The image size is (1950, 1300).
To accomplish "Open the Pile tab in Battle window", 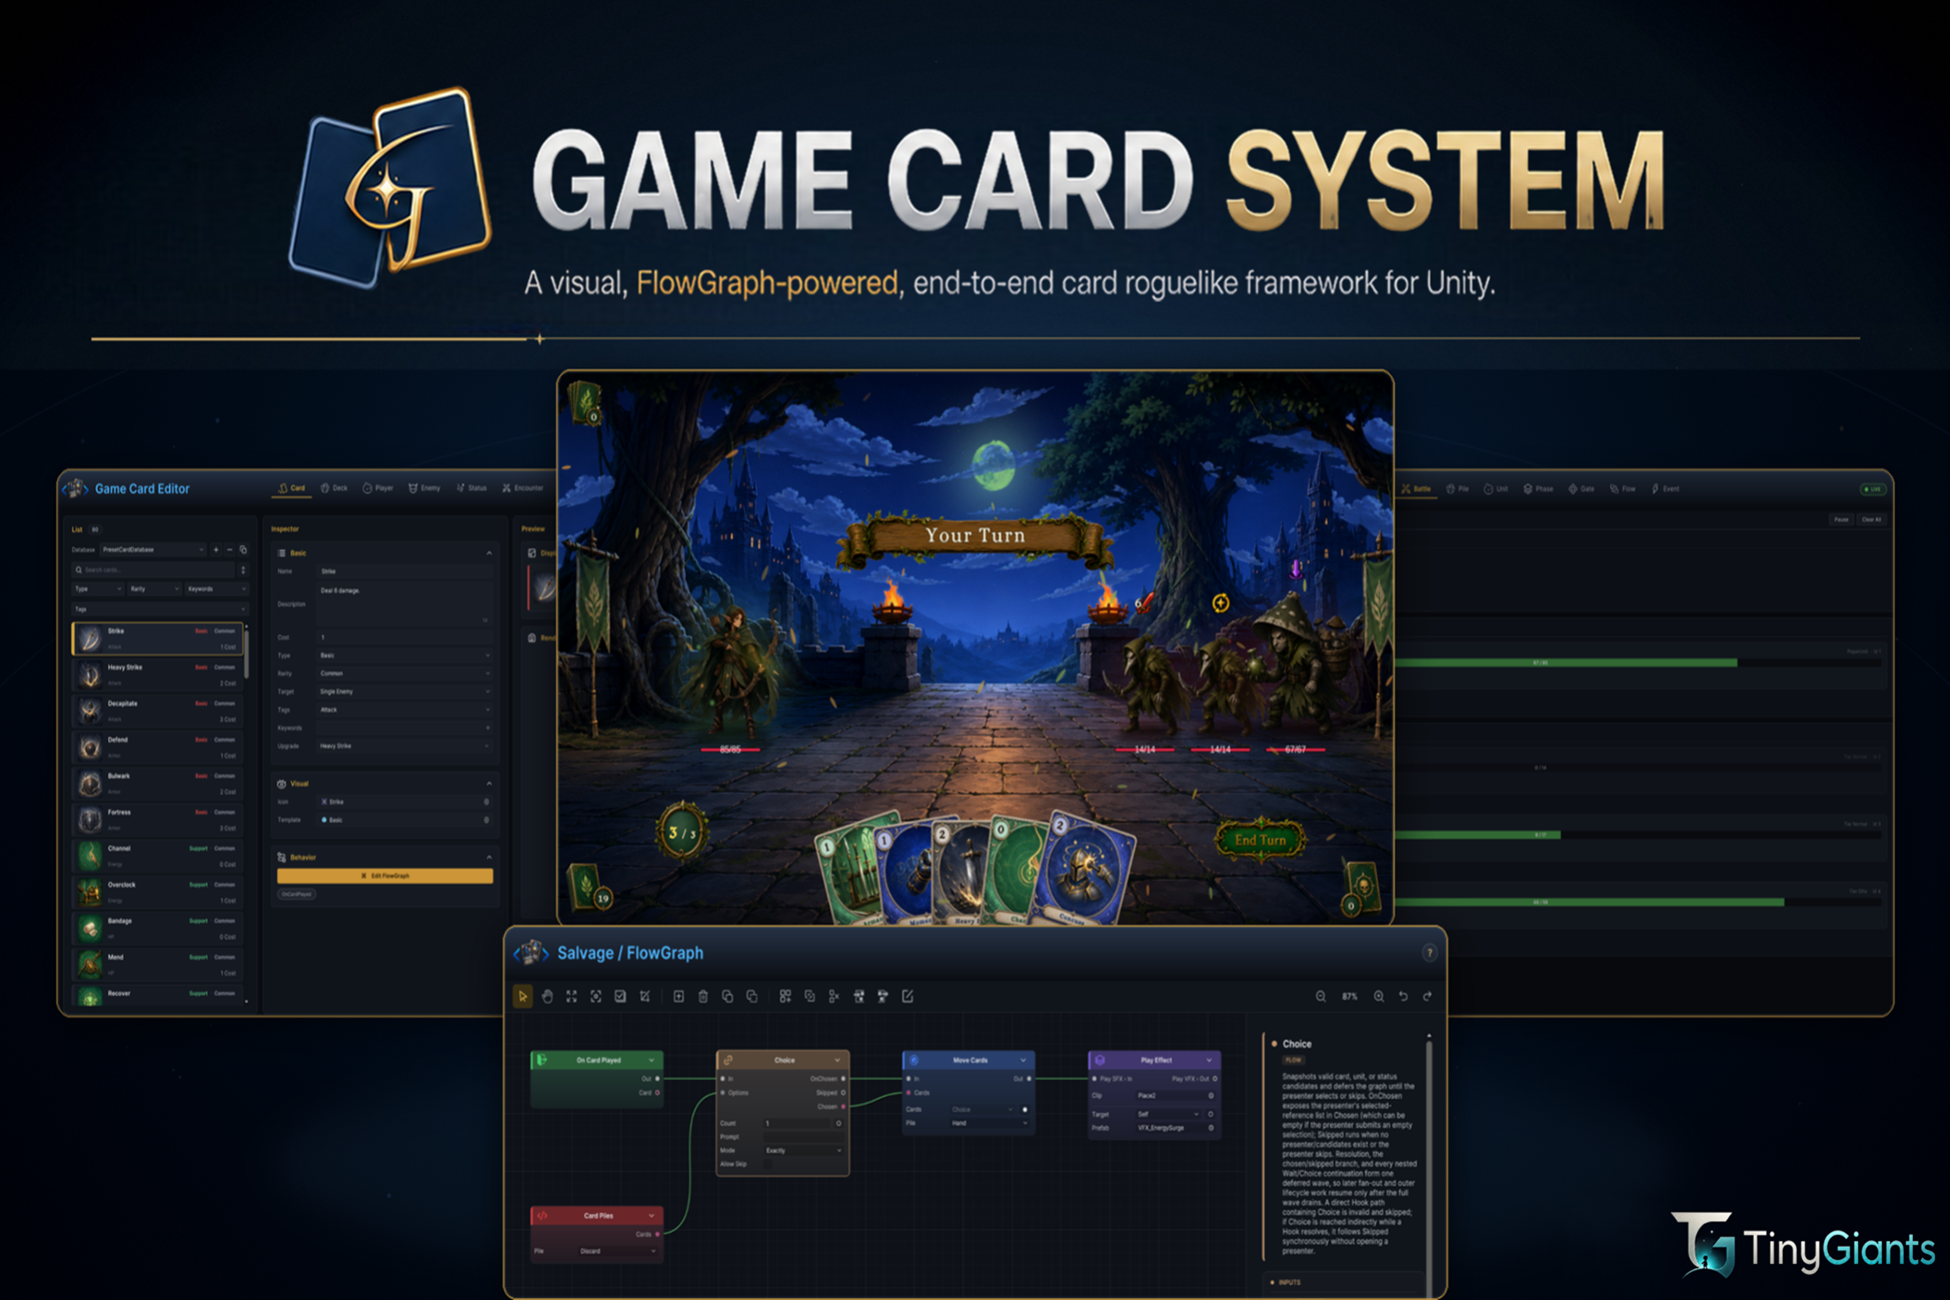I will click(1458, 489).
